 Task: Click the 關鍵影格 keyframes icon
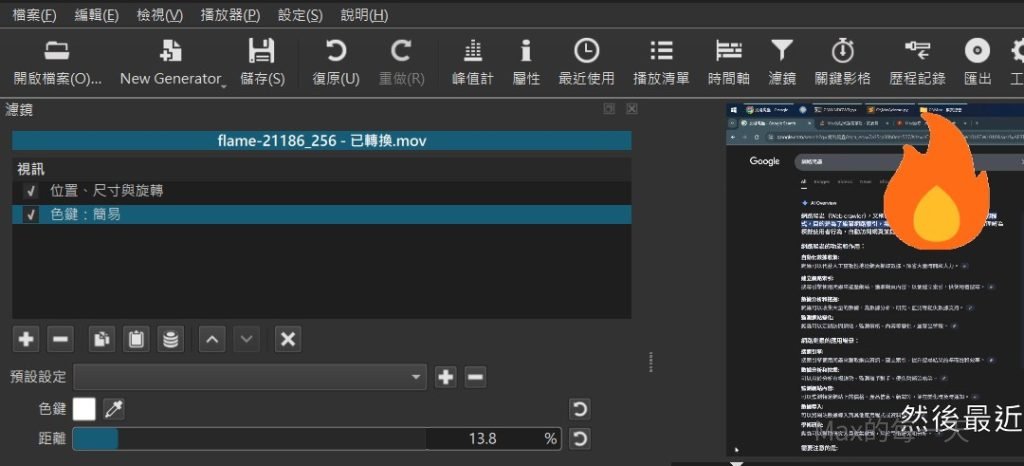point(842,52)
